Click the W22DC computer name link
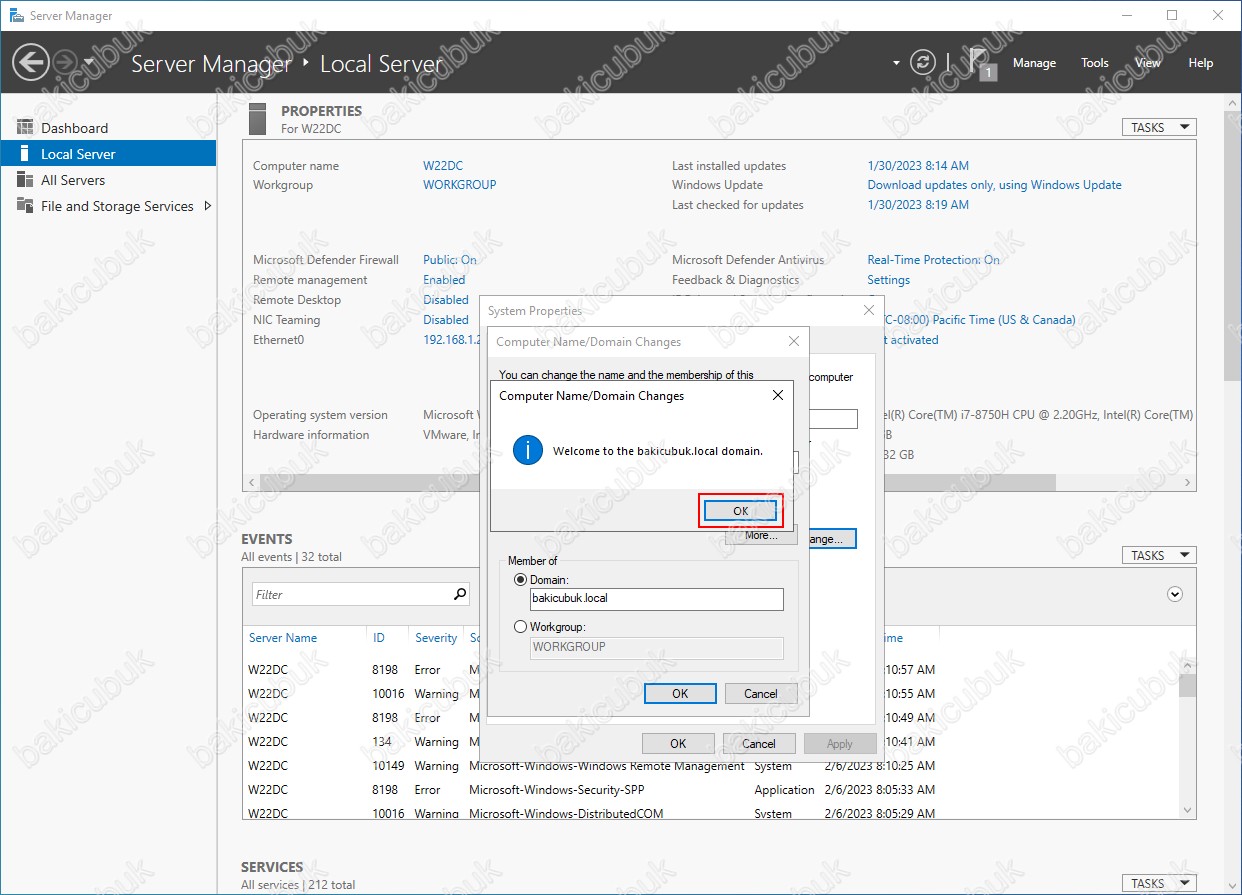 click(x=443, y=166)
